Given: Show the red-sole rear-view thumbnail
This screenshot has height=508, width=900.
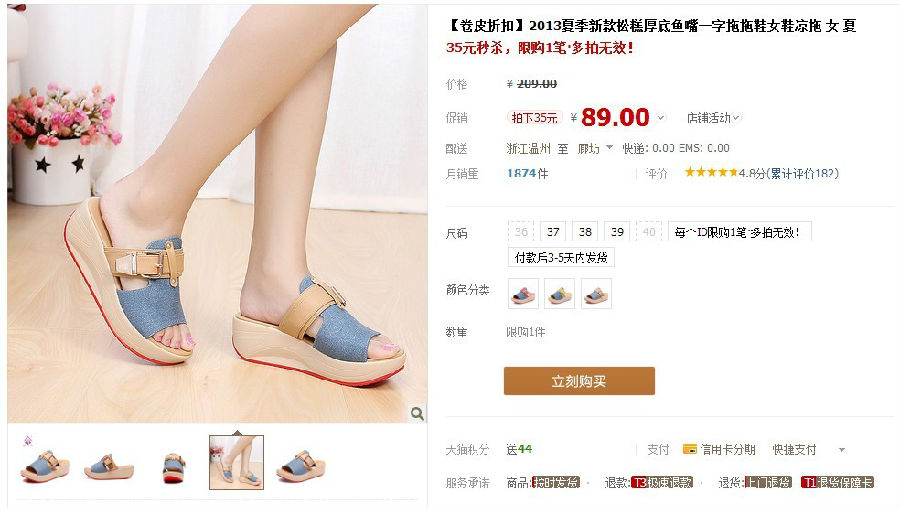Looking at the screenshot, I should click(174, 467).
